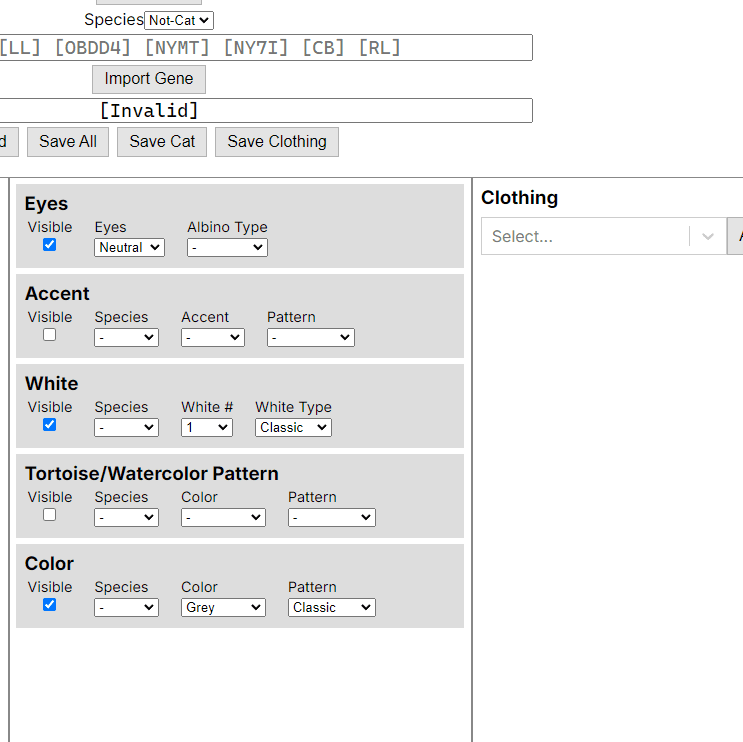743x742 pixels.
Task: Click the Import Gene button
Action: coord(149,79)
